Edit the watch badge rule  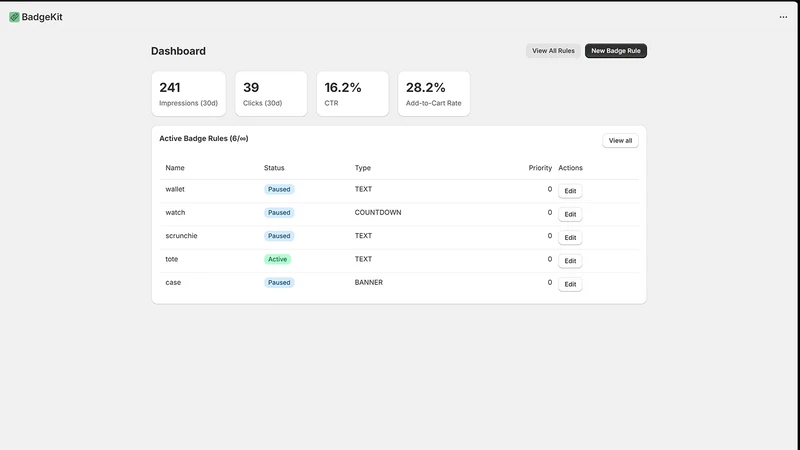570,214
